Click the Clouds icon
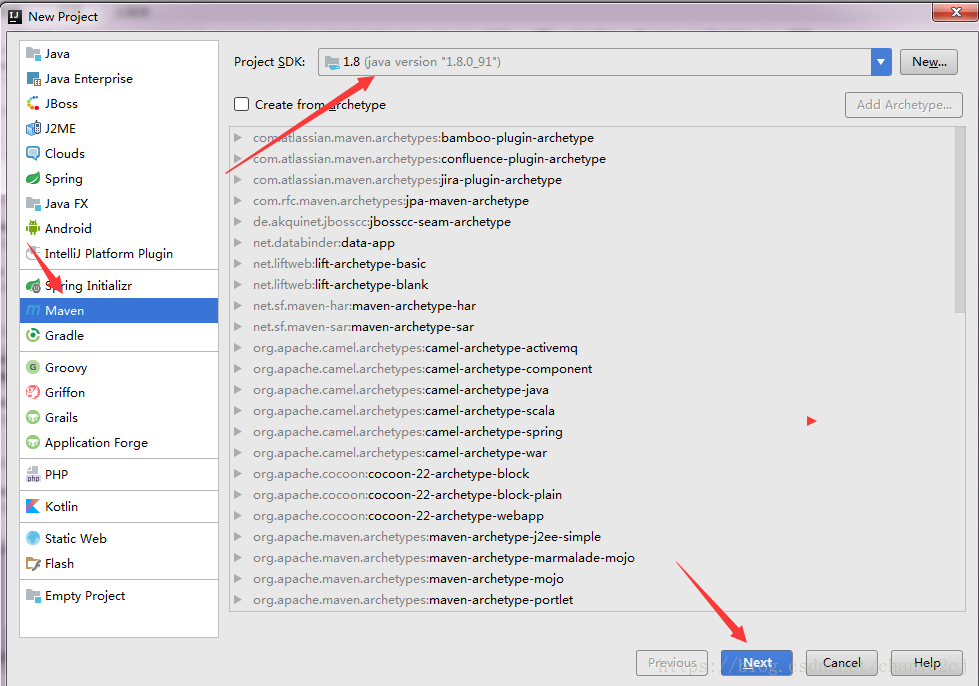Image resolution: width=979 pixels, height=686 pixels. [33, 154]
